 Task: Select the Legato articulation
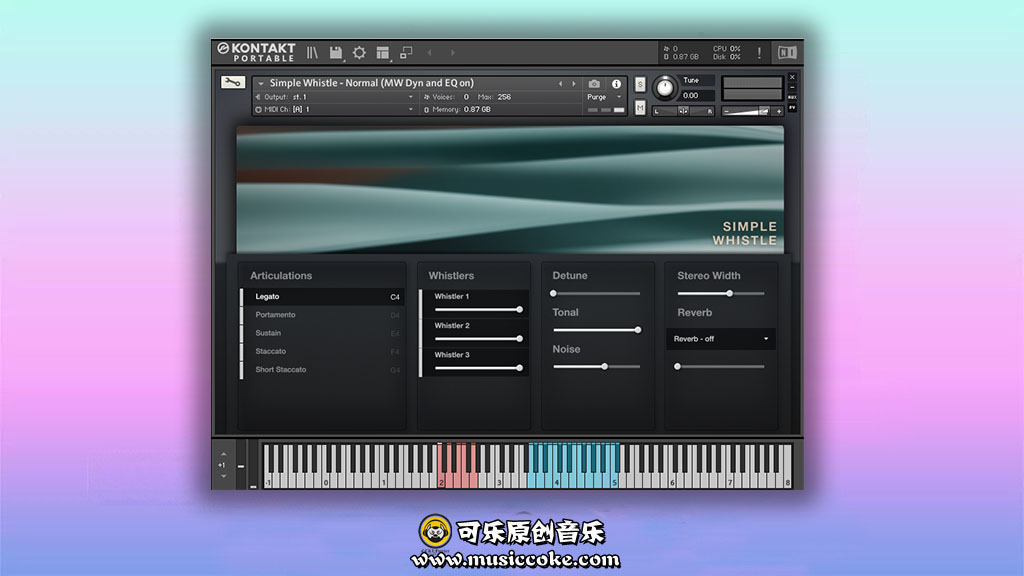tap(323, 296)
